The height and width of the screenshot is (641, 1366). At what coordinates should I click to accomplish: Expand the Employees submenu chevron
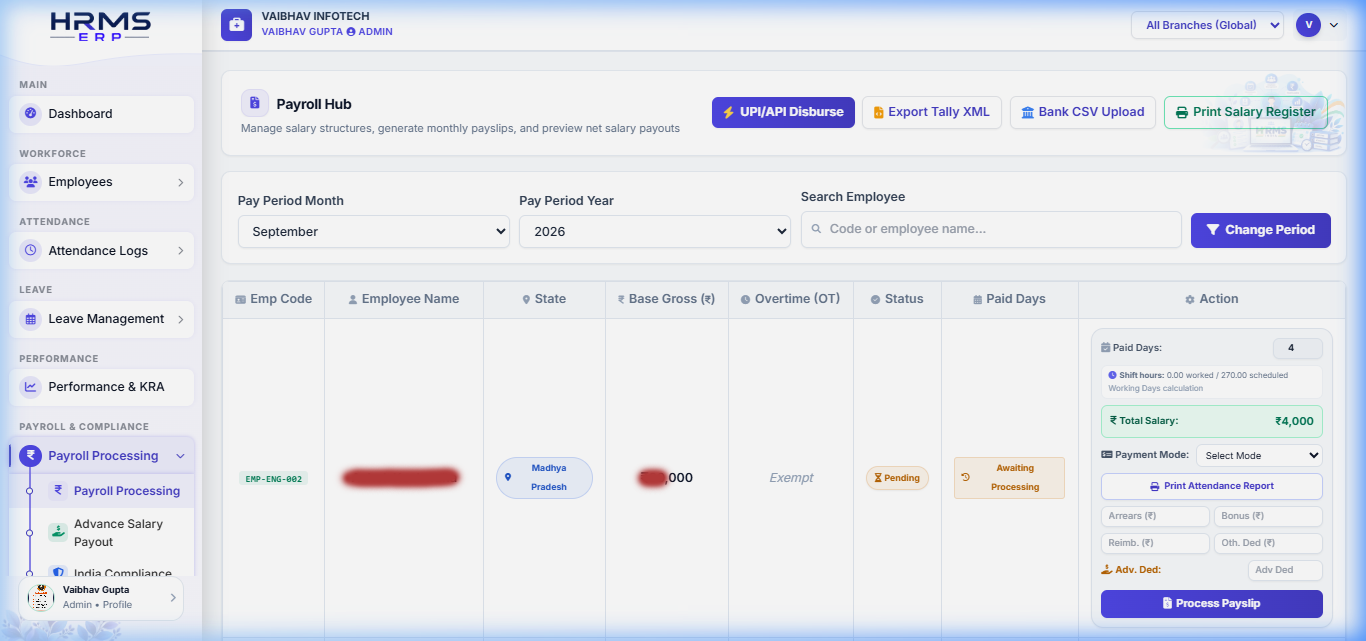pyautogui.click(x=180, y=183)
